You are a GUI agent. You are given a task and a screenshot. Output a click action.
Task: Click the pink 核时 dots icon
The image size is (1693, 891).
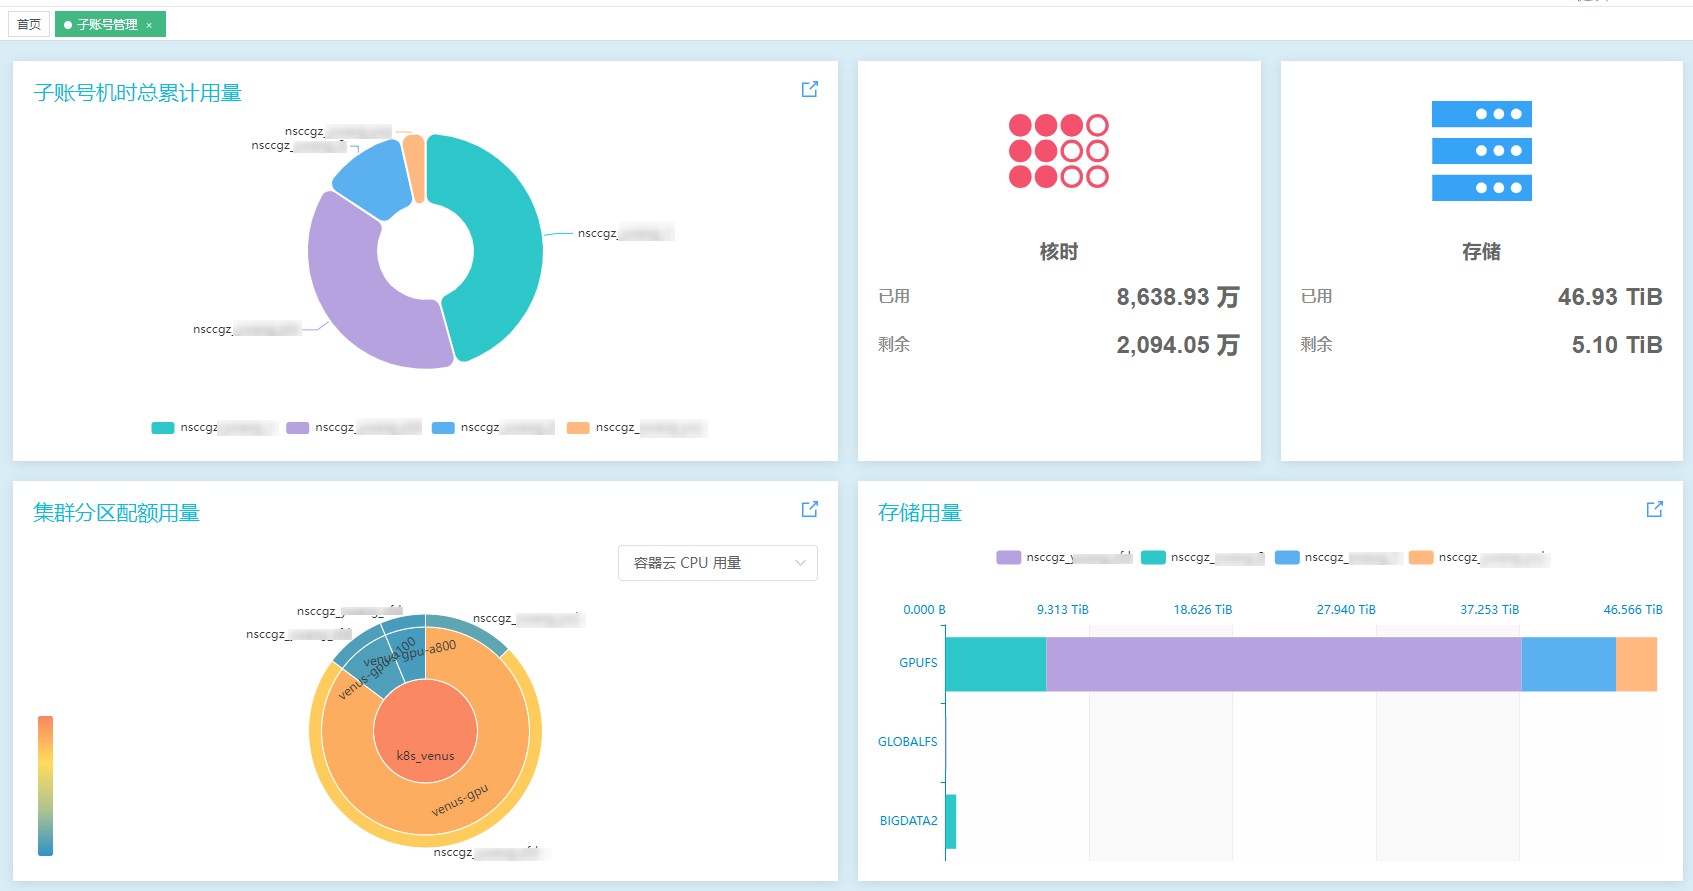click(1059, 151)
